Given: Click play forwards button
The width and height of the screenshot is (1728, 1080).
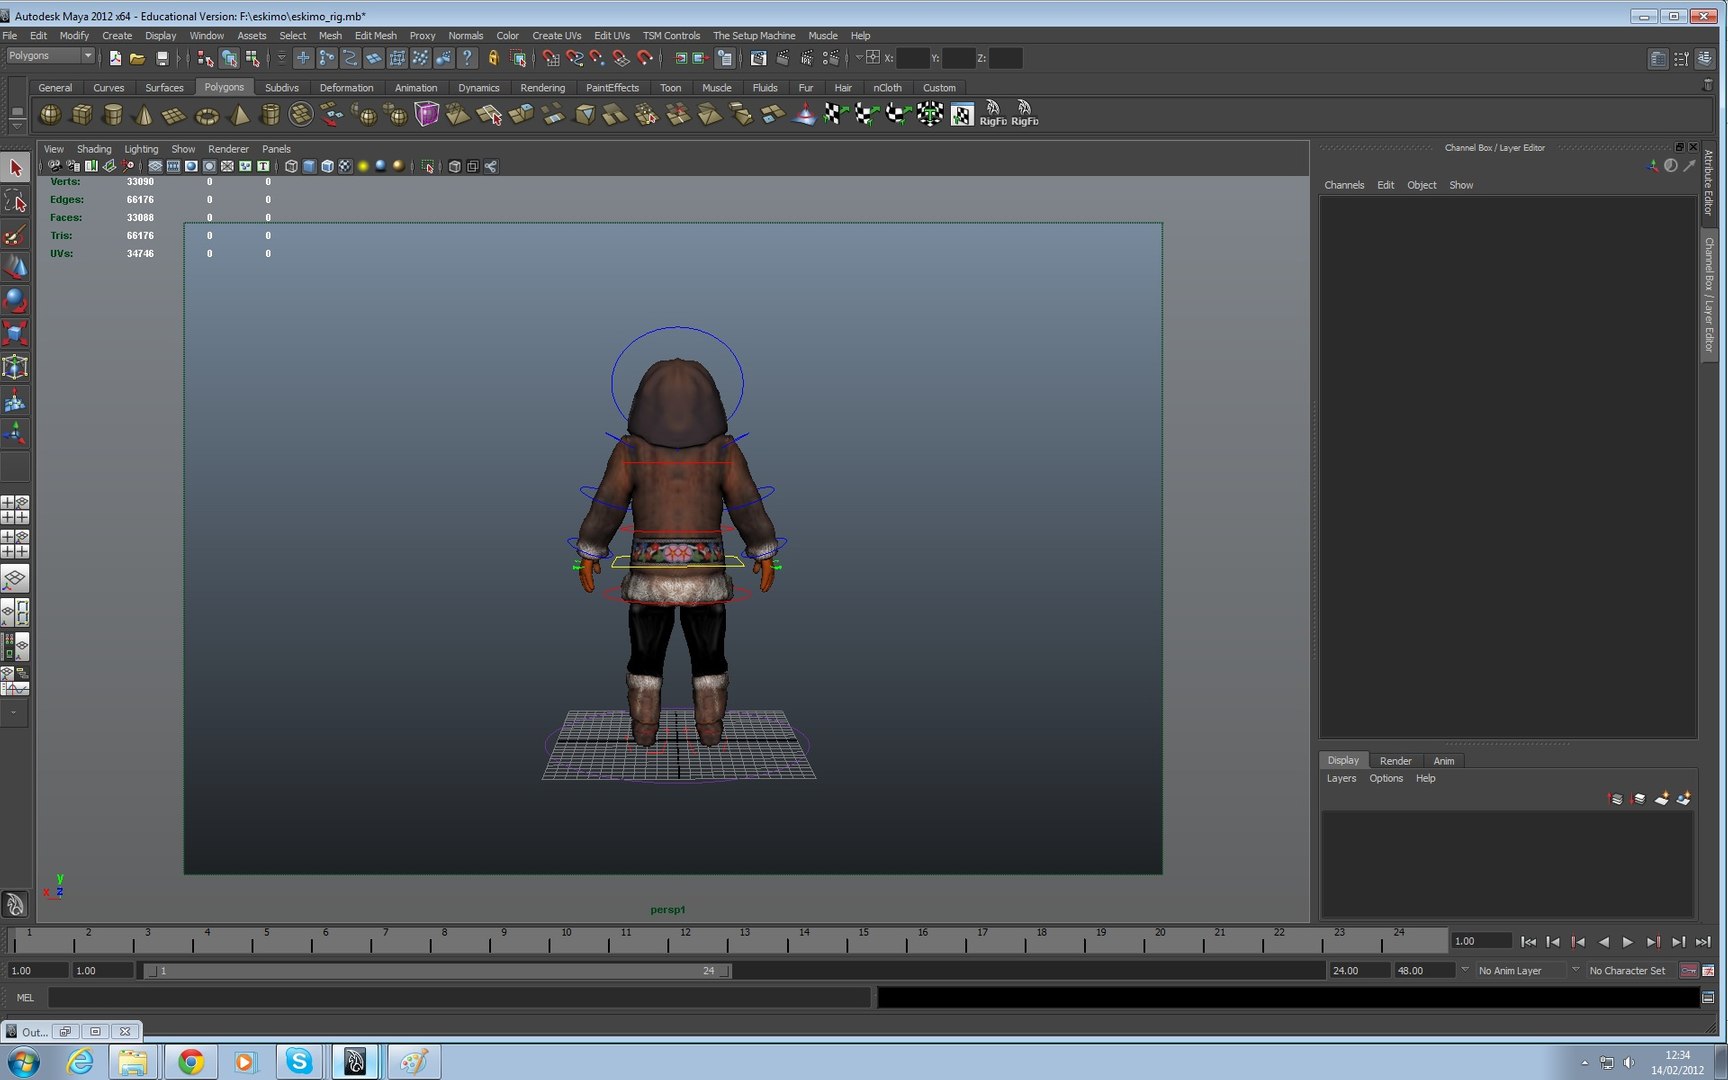Looking at the screenshot, I should pyautogui.click(x=1628, y=942).
